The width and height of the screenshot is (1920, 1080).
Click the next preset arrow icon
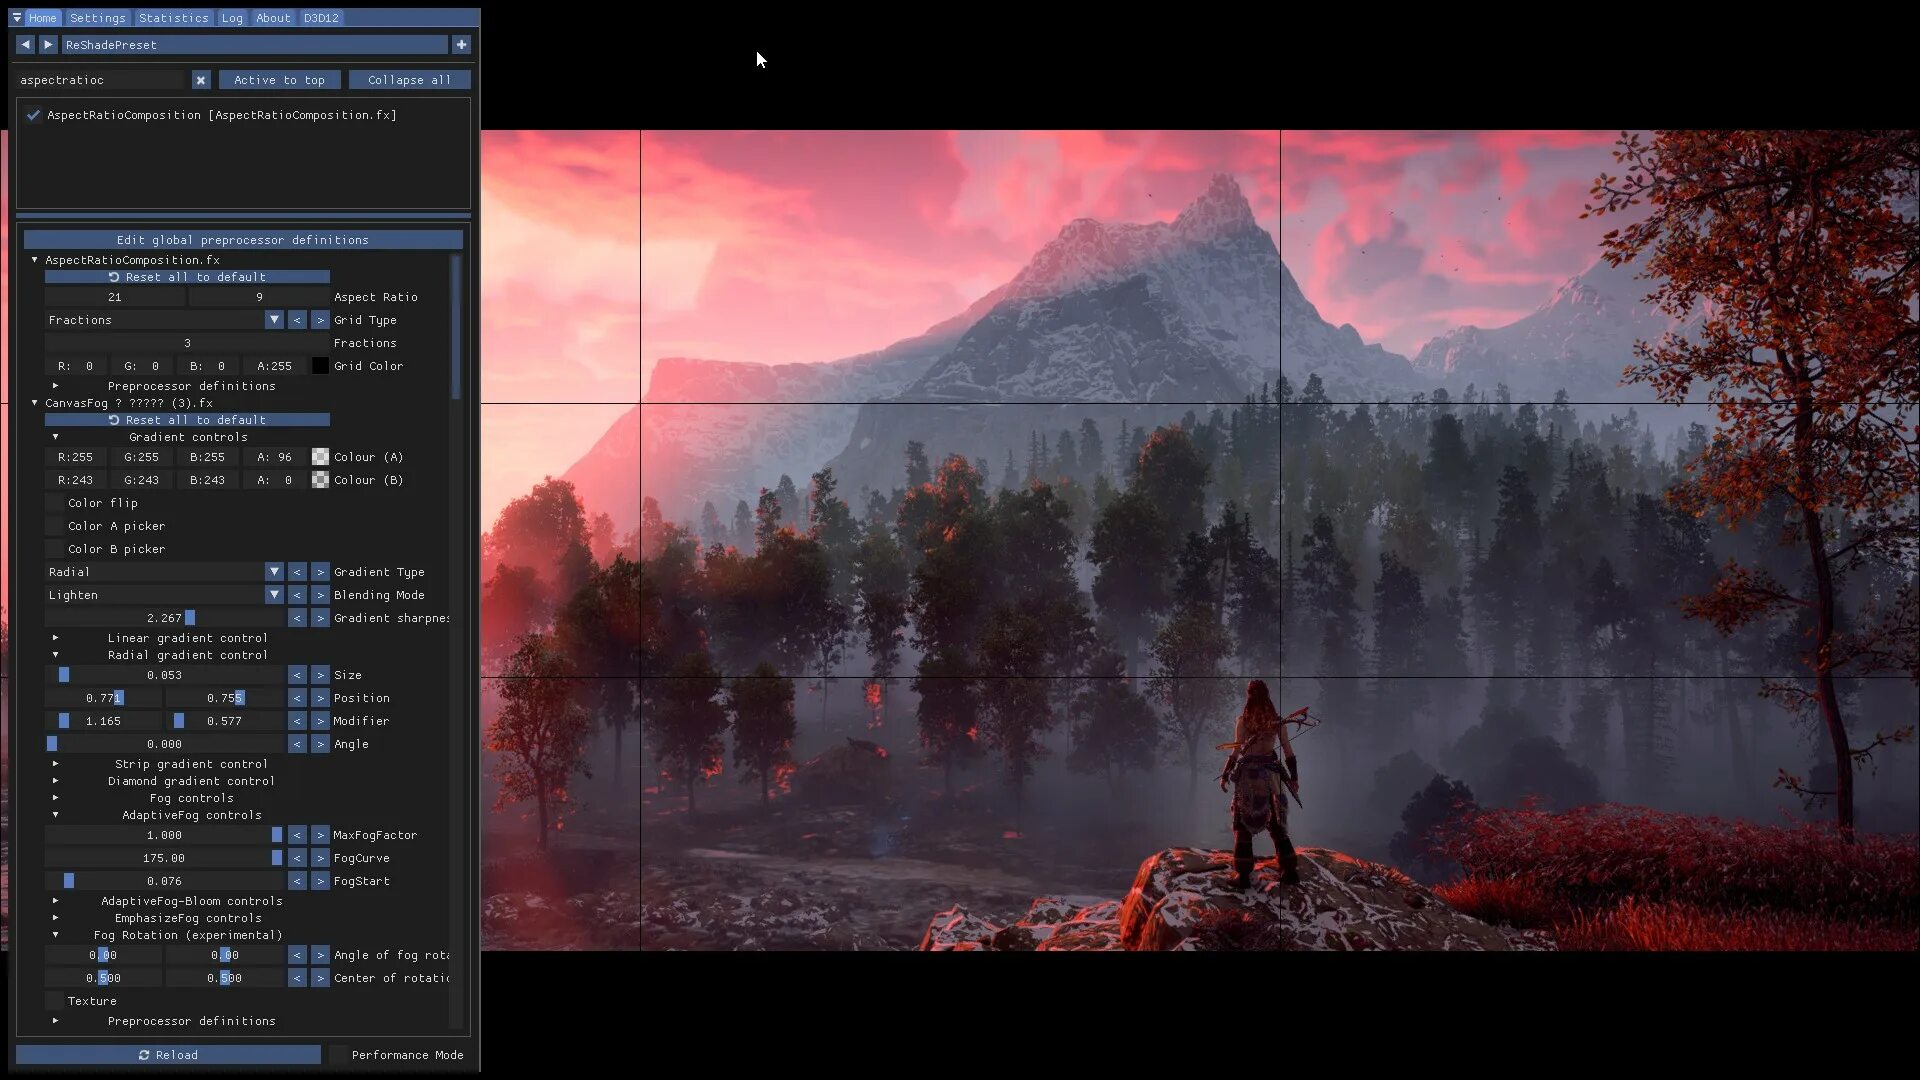[x=48, y=45]
